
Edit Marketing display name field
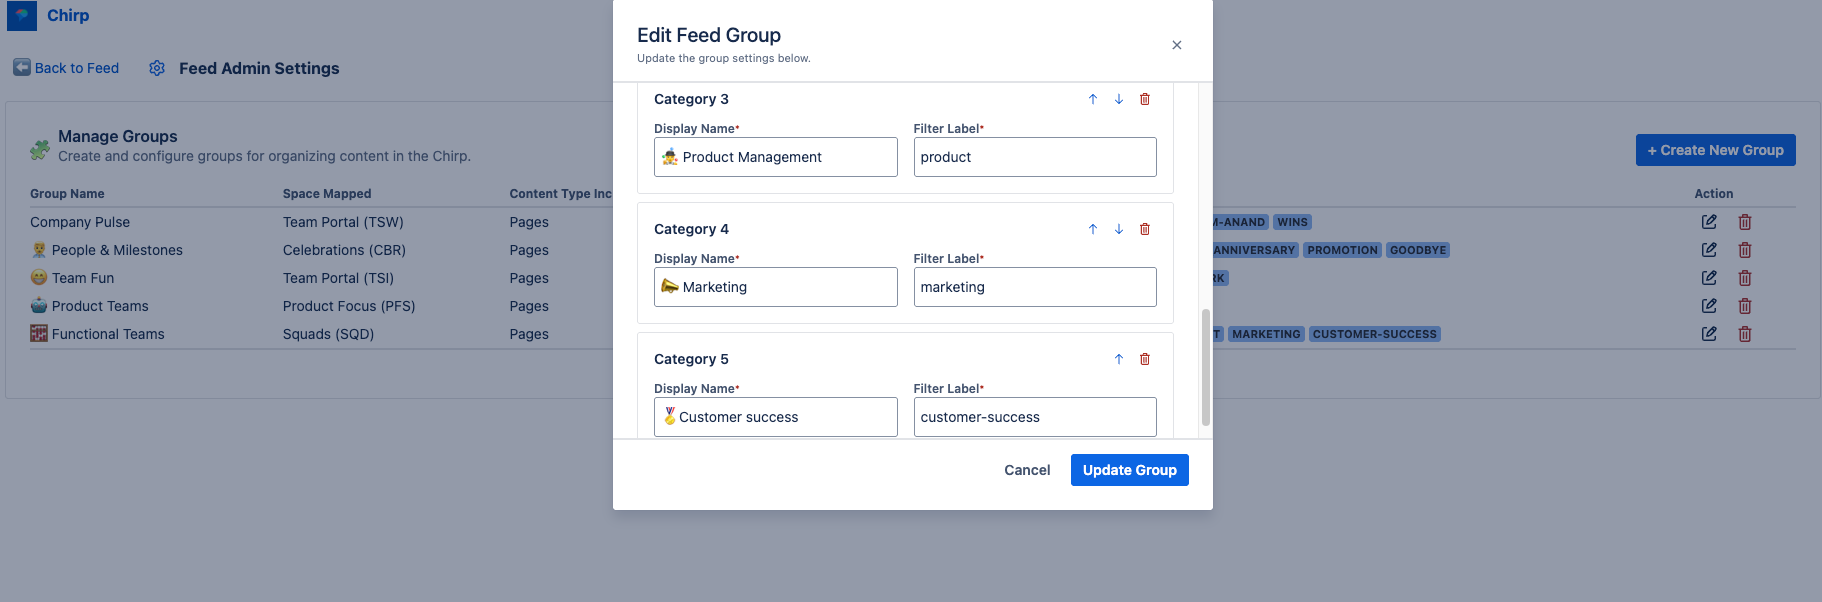point(776,287)
